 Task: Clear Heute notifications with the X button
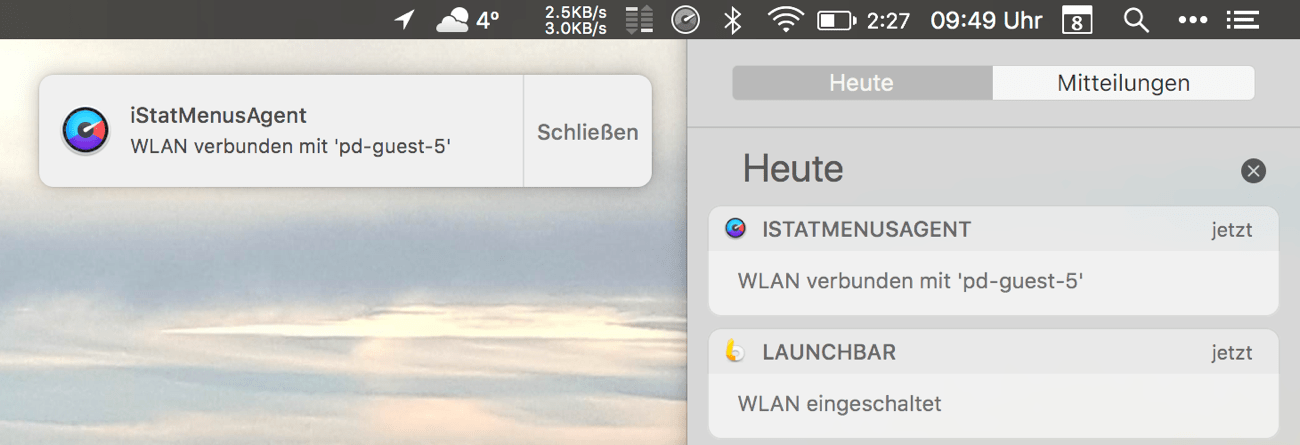[1253, 171]
